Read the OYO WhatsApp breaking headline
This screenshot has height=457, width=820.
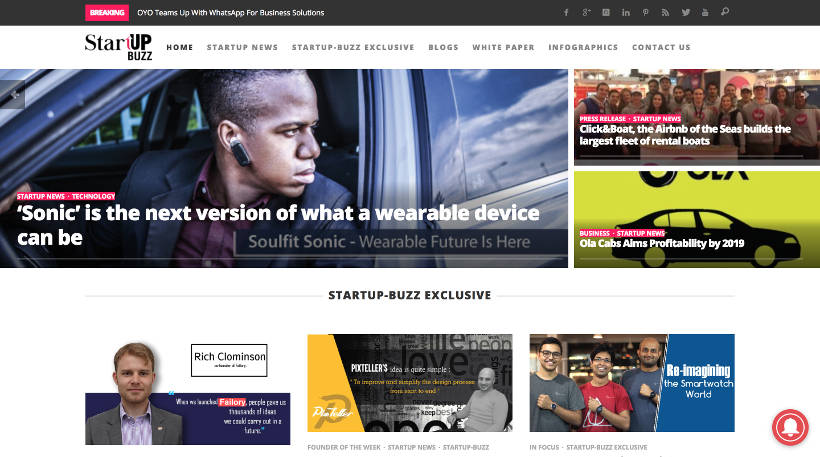pos(231,13)
